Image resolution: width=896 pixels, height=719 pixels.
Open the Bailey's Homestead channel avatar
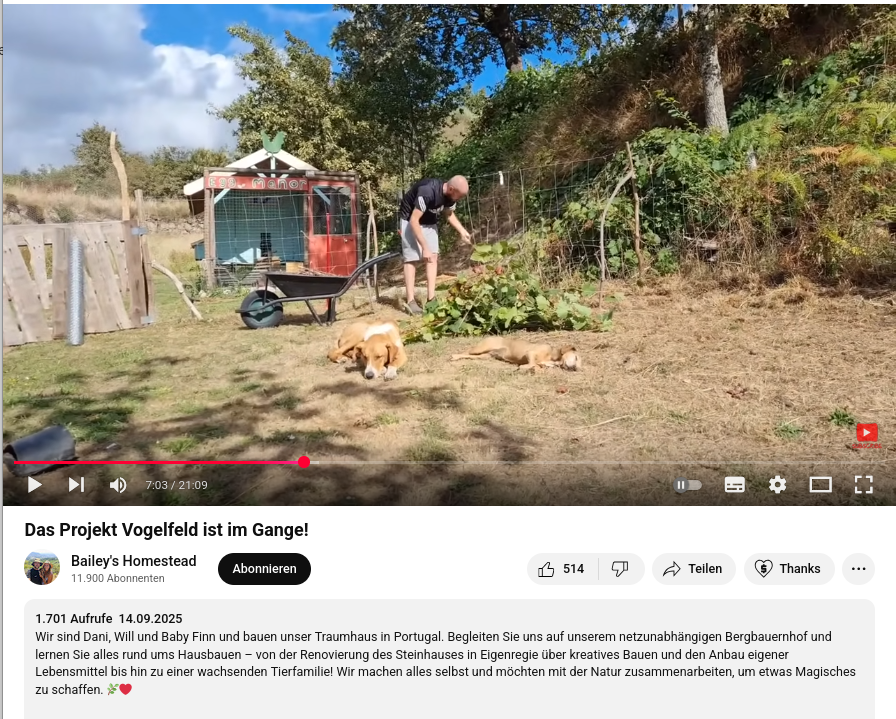click(x=42, y=568)
